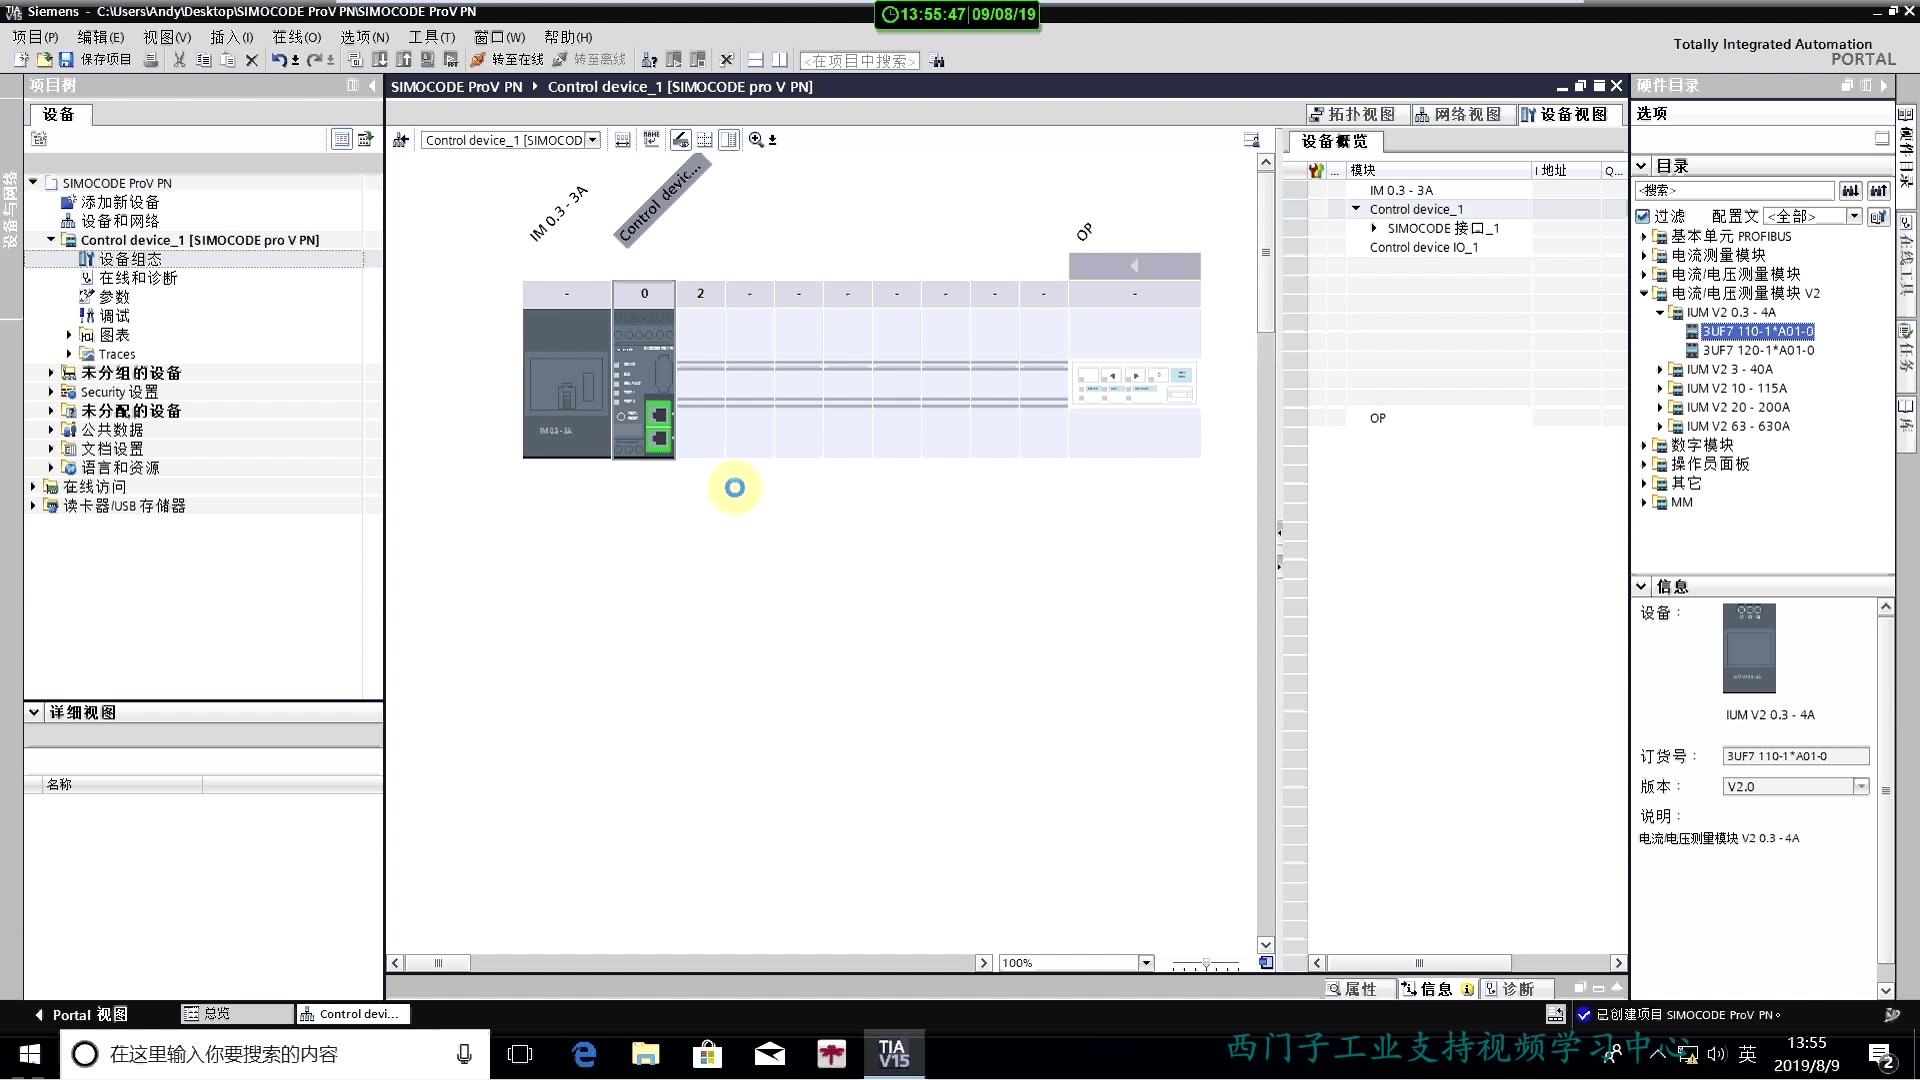
Task: Click the 在项目中搜索 search field
Action: point(859,61)
